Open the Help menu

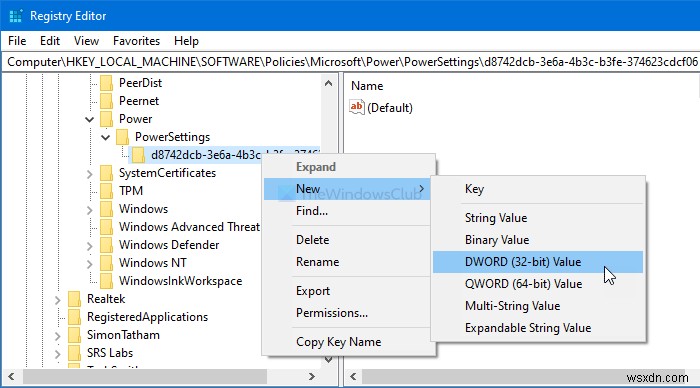pos(186,41)
